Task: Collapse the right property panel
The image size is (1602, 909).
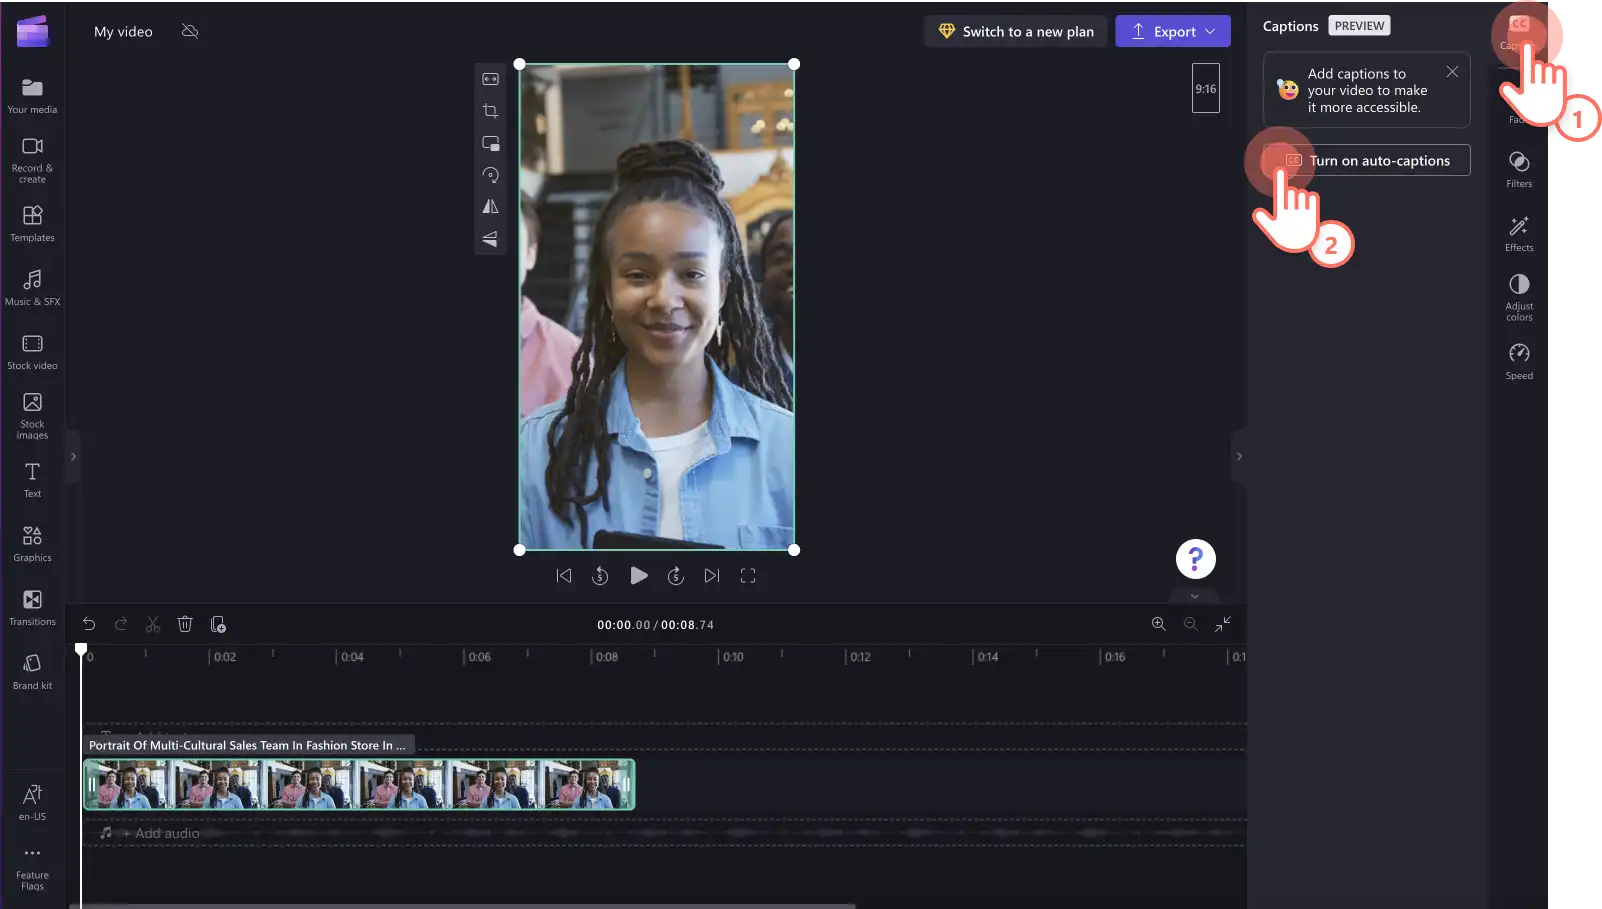Action: click(1239, 457)
